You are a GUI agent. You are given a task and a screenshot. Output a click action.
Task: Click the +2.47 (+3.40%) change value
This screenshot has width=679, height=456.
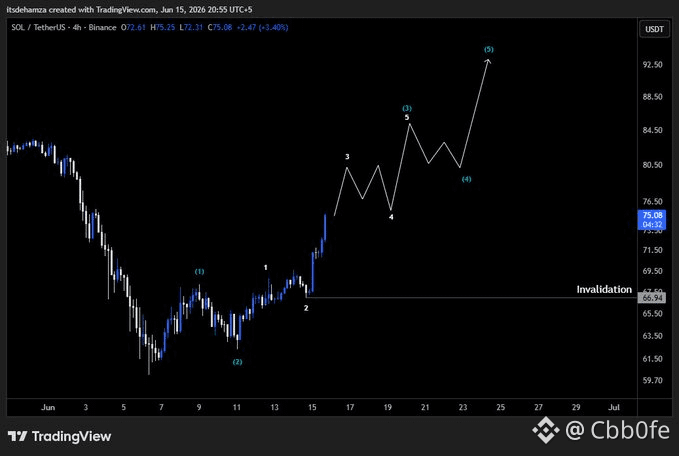(262, 27)
